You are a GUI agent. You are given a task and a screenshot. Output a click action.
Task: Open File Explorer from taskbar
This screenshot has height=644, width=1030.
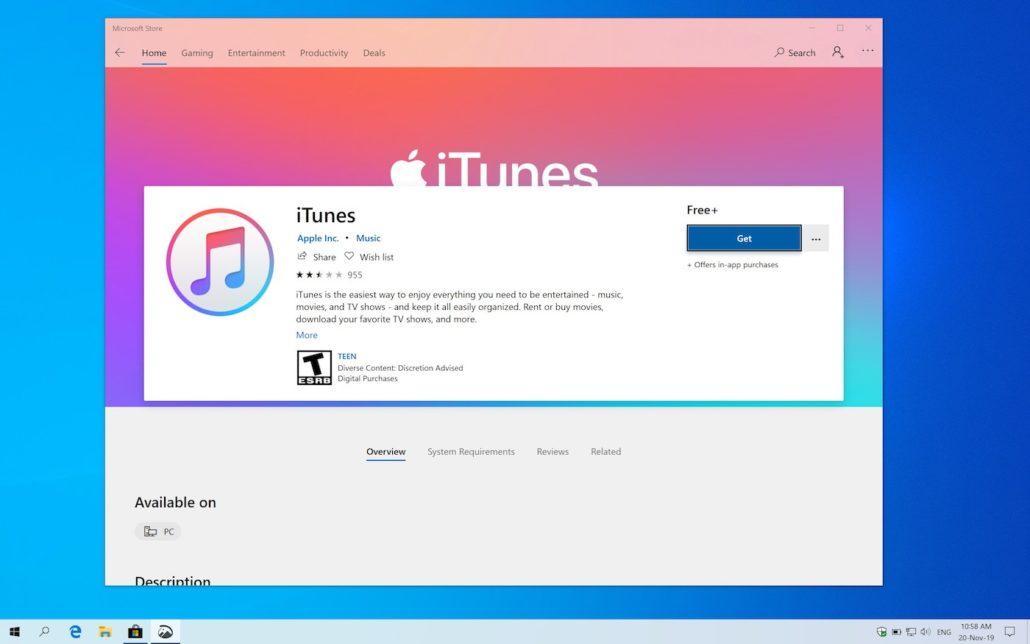click(x=105, y=632)
